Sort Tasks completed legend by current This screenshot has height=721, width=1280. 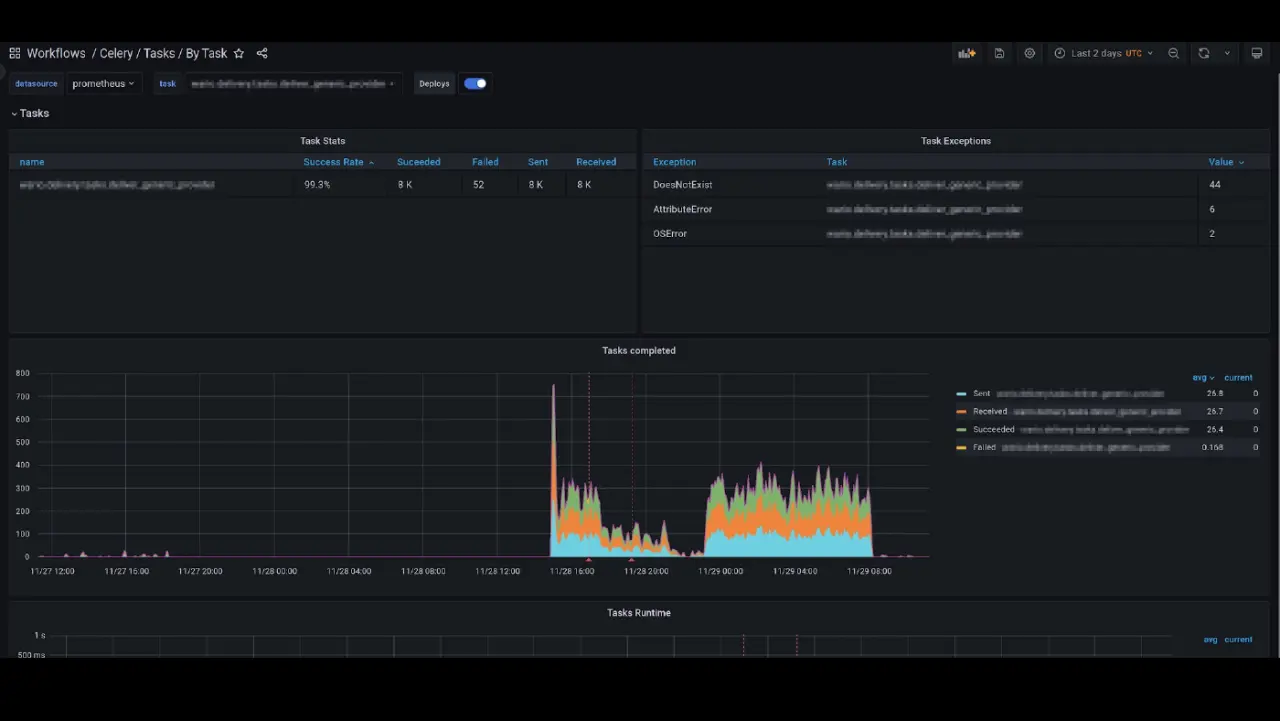pos(1238,378)
